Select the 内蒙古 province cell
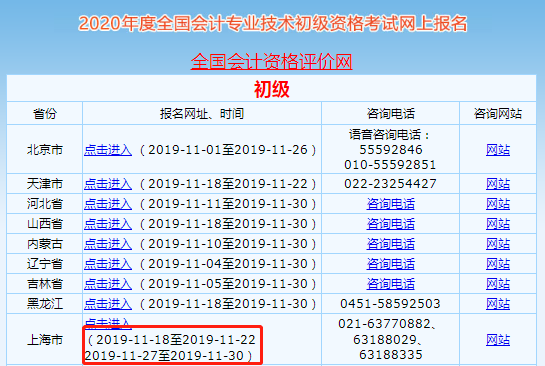This screenshot has width=545, height=366. (x=44, y=244)
